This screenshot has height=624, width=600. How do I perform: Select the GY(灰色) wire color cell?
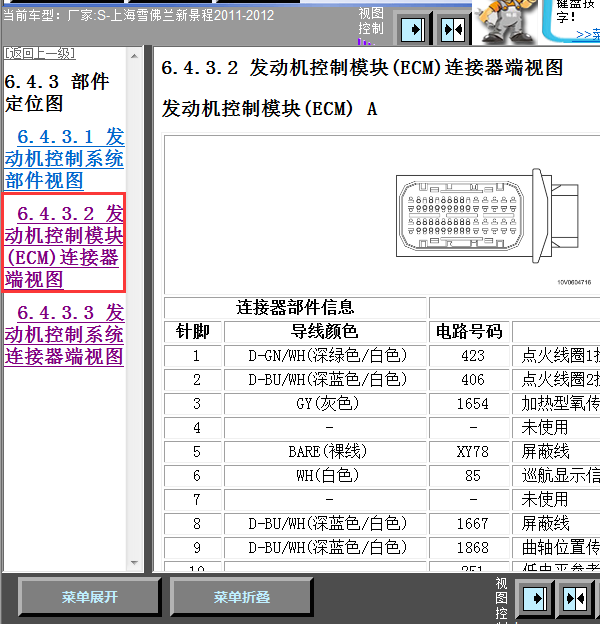pos(327,404)
